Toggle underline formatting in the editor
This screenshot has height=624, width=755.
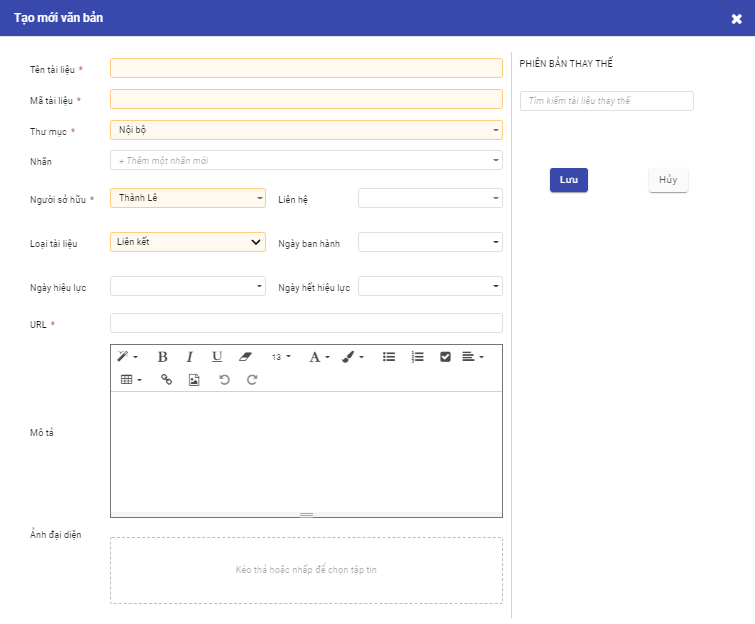(217, 357)
